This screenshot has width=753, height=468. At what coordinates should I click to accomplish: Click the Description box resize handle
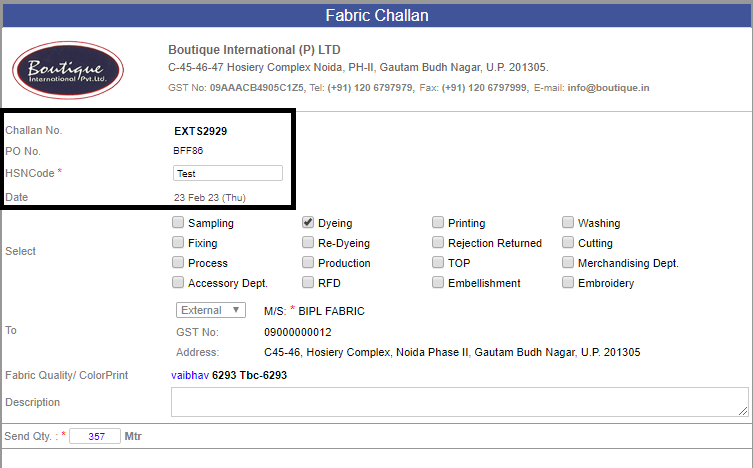point(743,411)
